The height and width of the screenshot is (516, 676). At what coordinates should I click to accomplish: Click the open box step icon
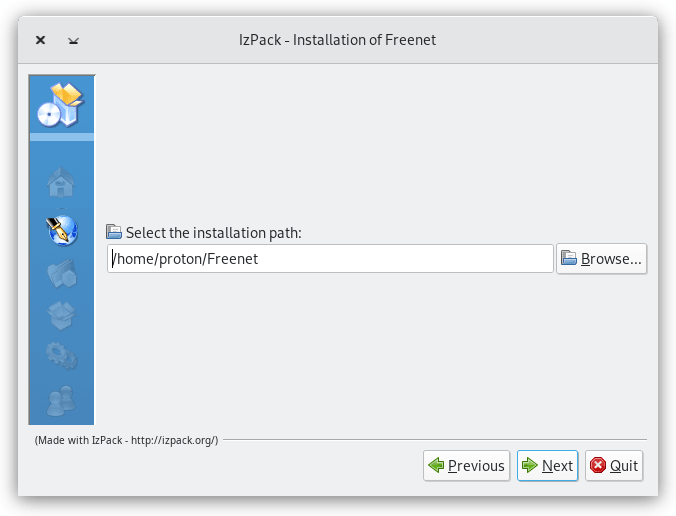pos(61,314)
